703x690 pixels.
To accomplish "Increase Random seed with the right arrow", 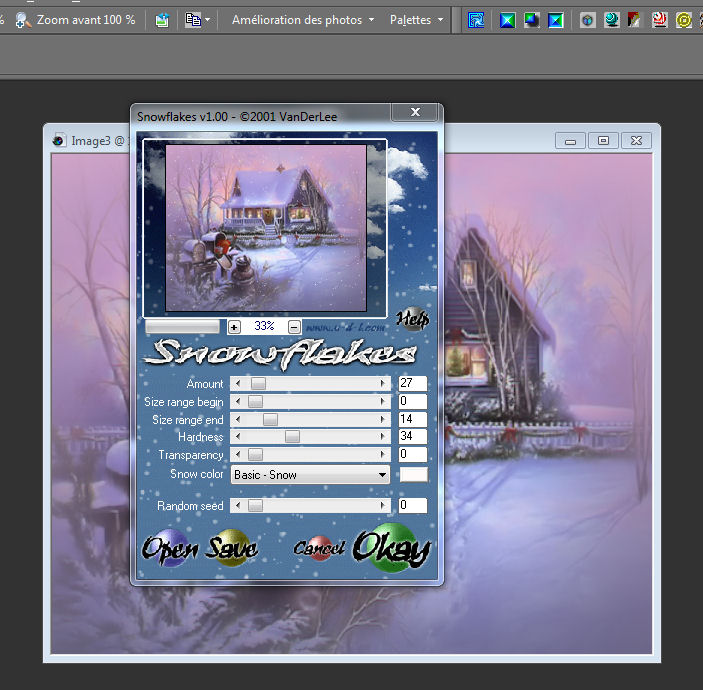I will (x=382, y=506).
